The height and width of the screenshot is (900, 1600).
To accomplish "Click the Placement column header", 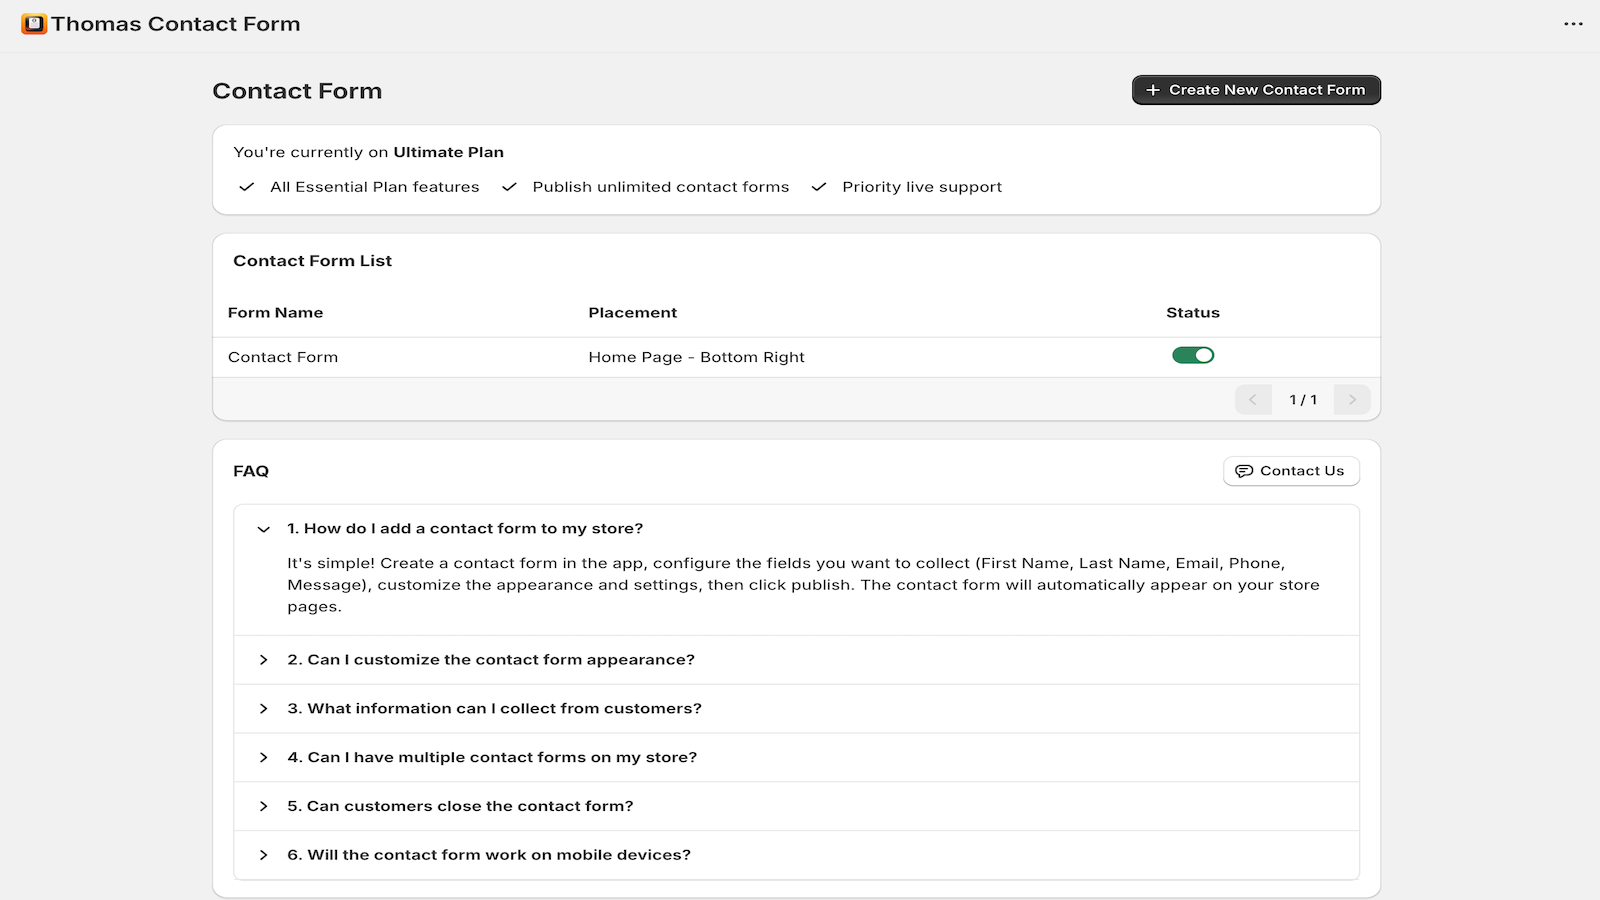I will tap(632, 313).
